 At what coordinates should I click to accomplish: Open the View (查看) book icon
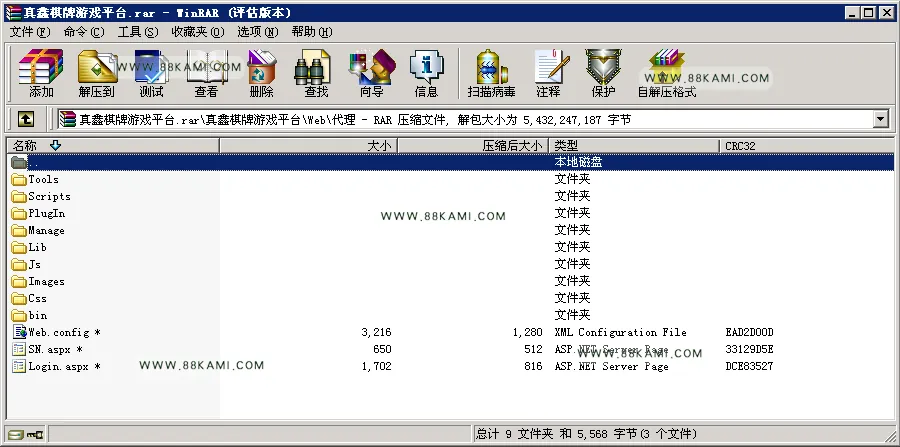(x=206, y=73)
